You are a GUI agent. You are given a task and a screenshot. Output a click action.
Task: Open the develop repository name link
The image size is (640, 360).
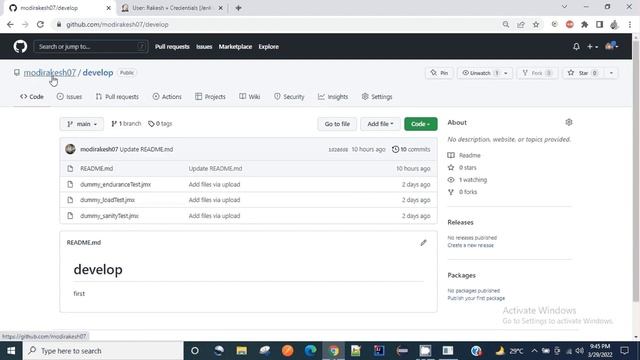(98, 73)
